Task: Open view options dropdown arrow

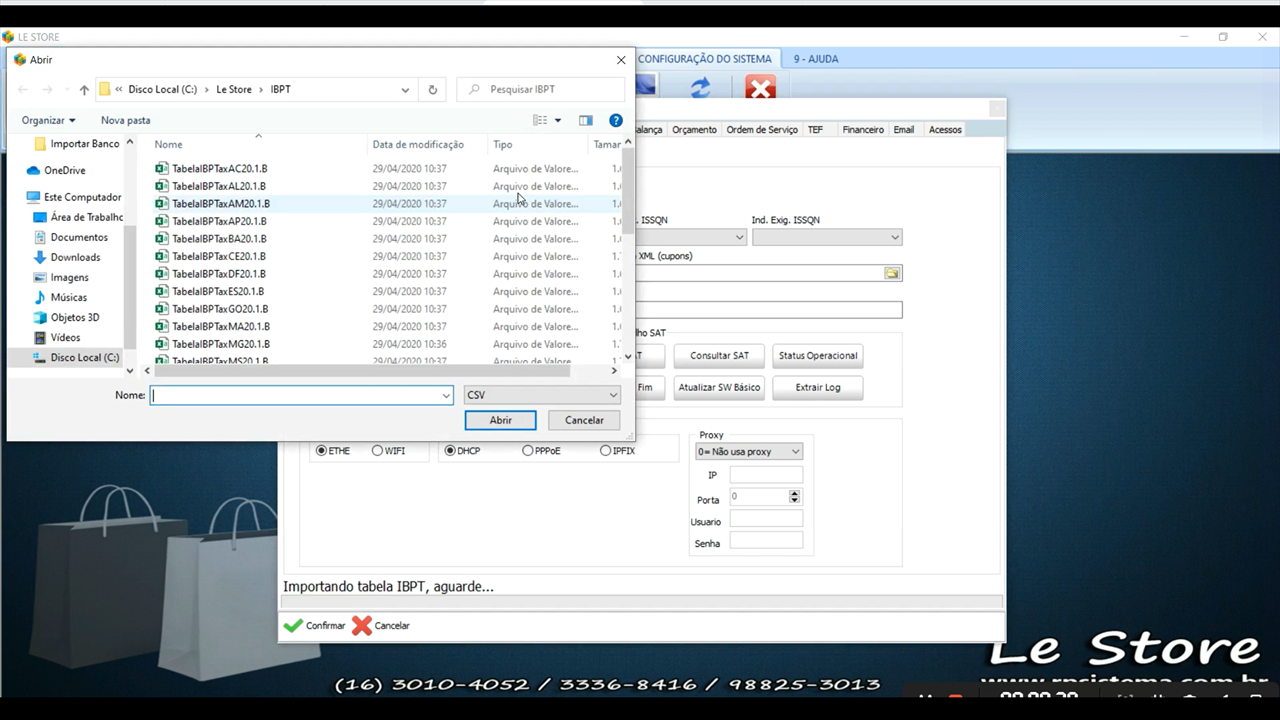Action: pyautogui.click(x=558, y=120)
